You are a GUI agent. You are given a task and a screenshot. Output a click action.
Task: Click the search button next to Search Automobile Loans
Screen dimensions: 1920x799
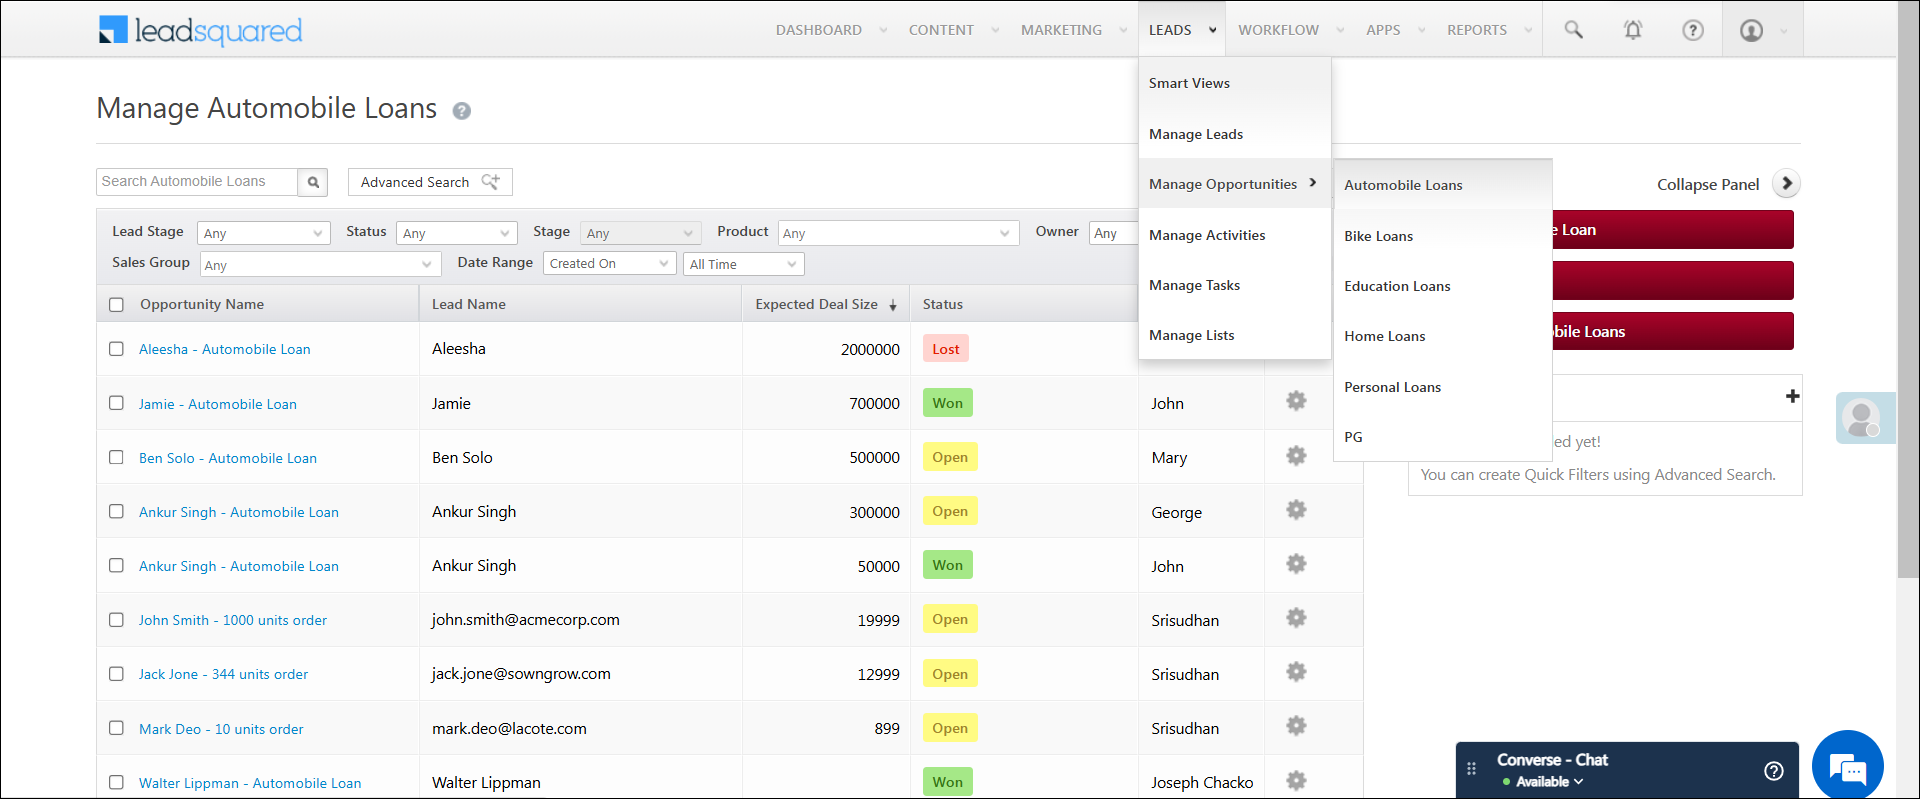click(313, 182)
